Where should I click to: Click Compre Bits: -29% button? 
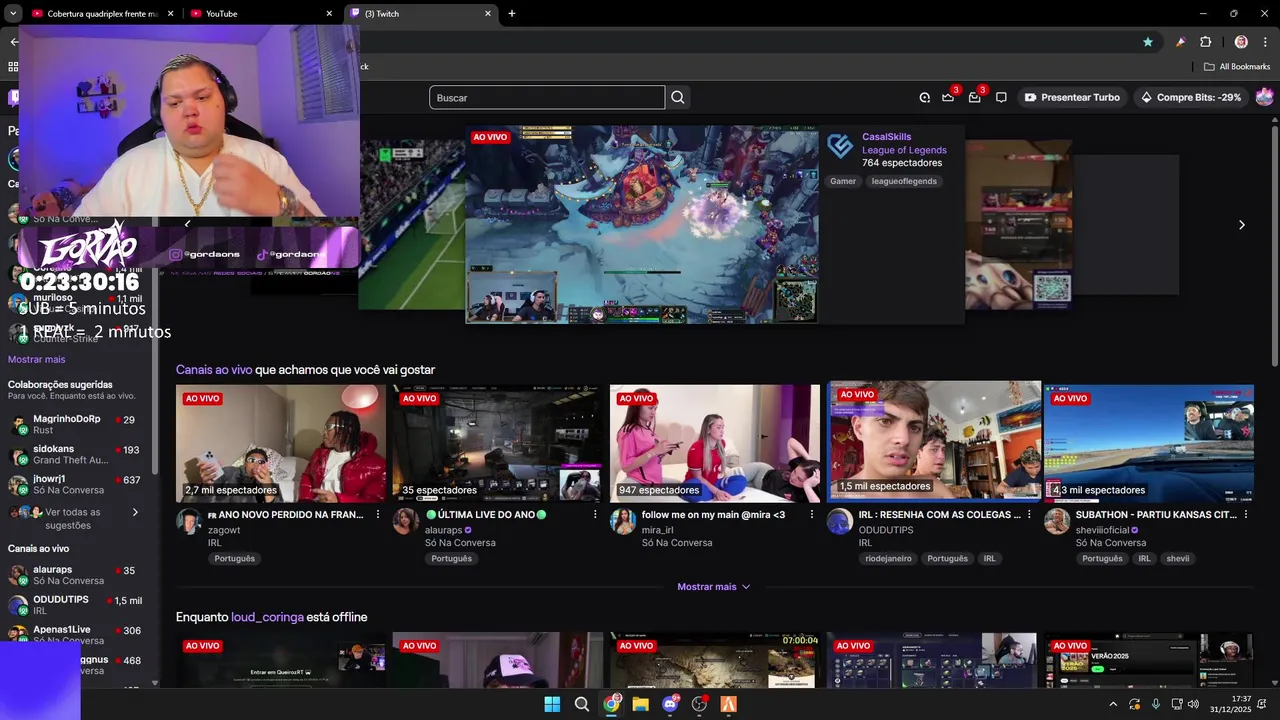[1189, 97]
